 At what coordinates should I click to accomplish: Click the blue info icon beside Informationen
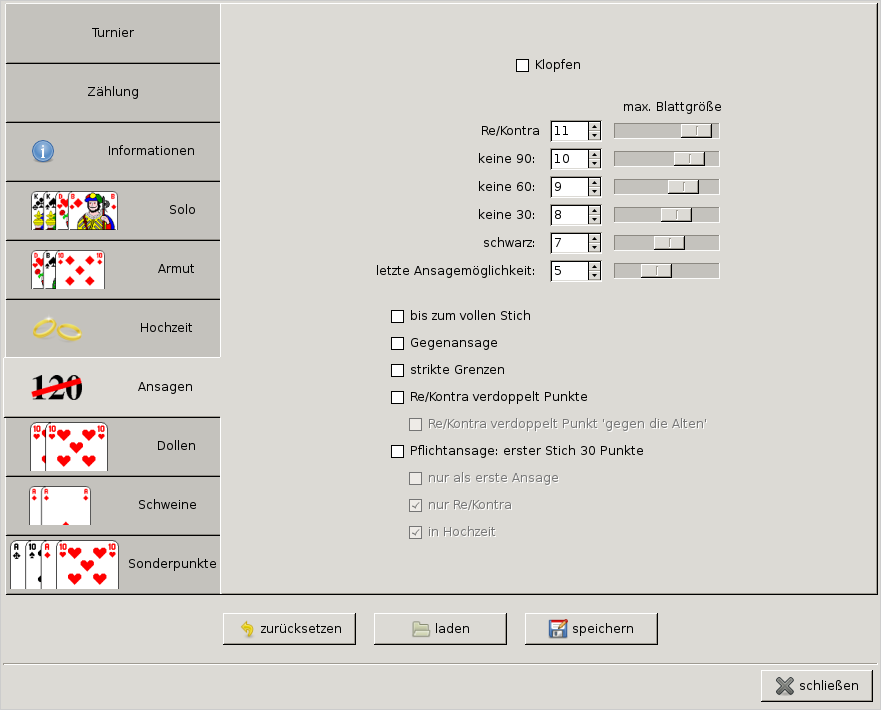(43, 151)
